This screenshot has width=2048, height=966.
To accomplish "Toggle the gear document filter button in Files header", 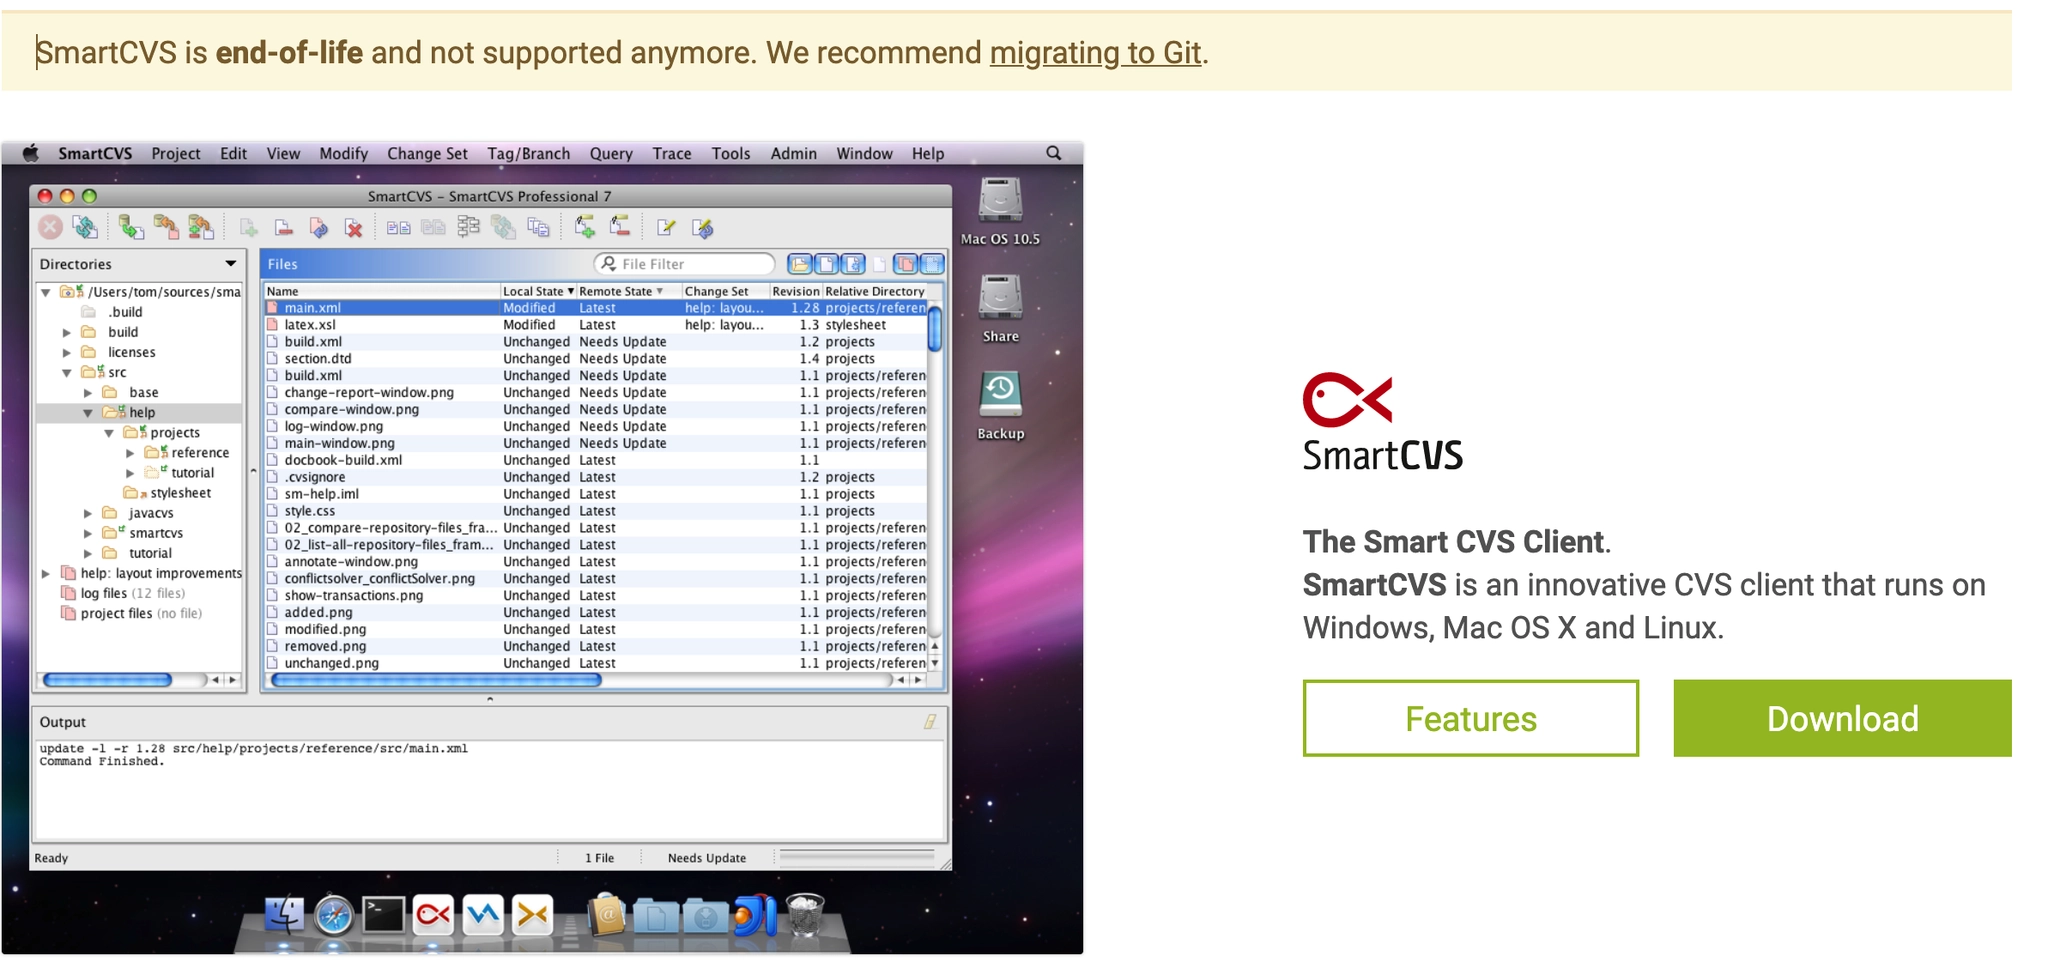I will click(853, 264).
